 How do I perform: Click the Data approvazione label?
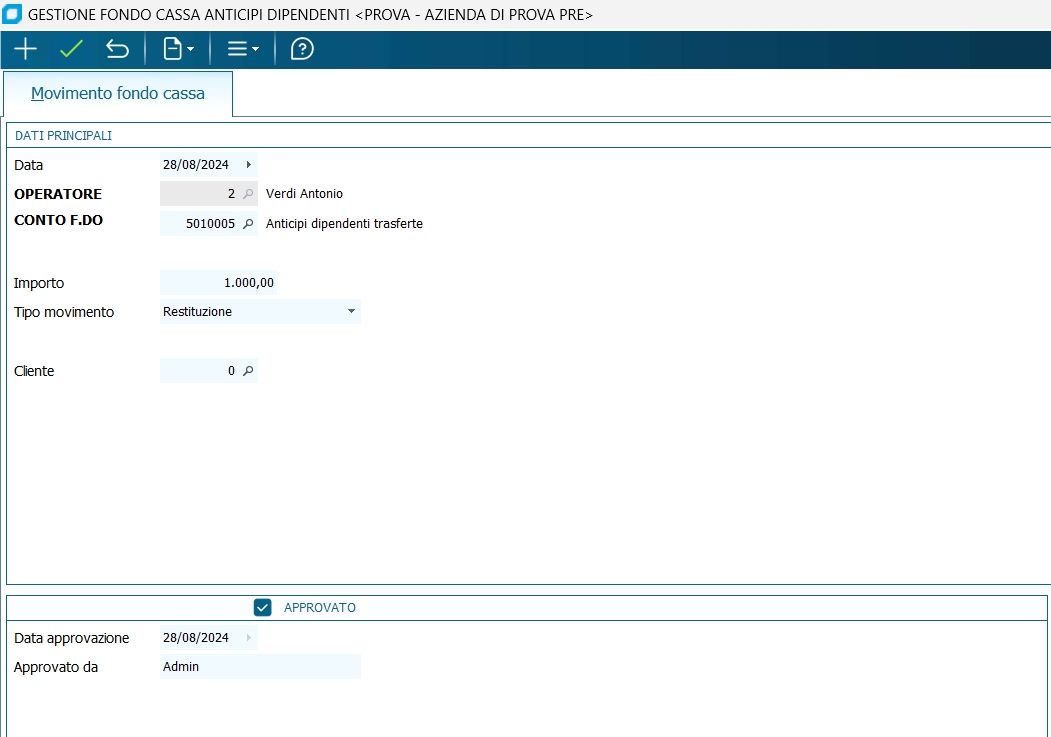72,639
